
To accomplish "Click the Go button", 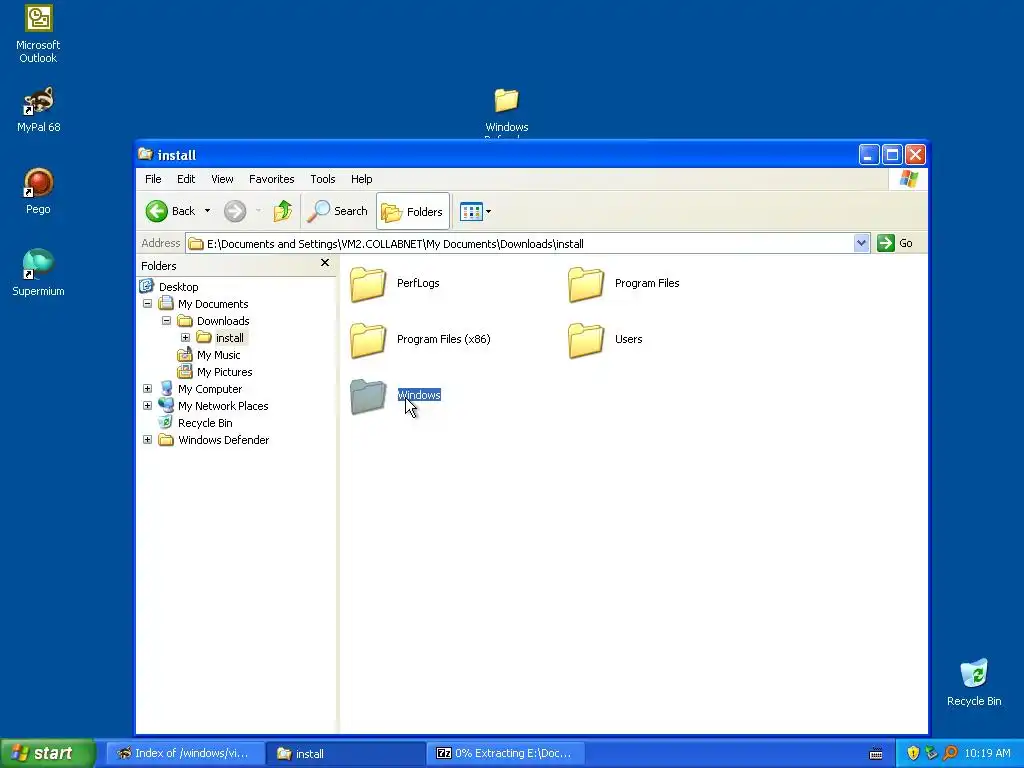I will [895, 244].
